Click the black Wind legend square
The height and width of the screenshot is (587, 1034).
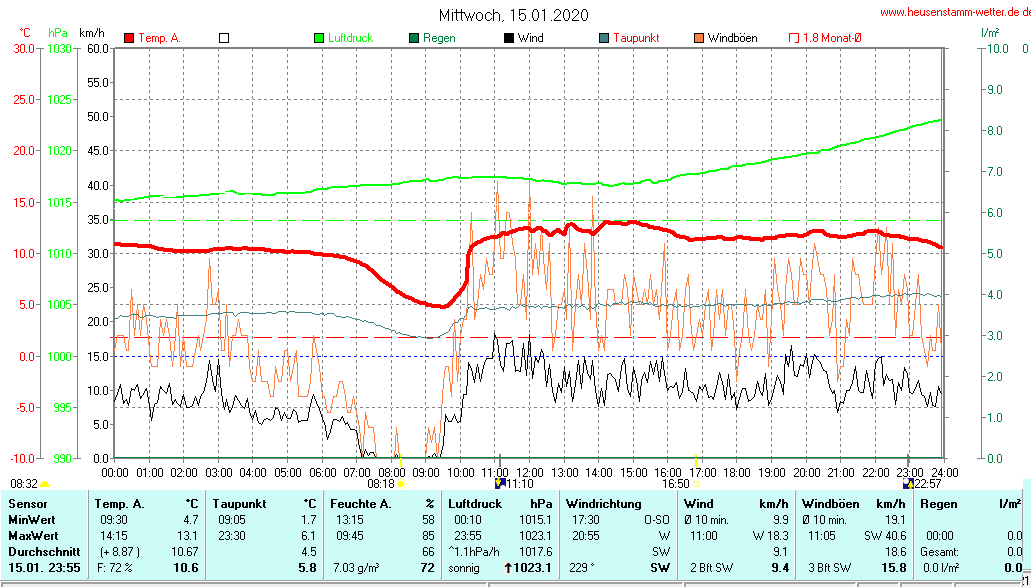point(508,38)
